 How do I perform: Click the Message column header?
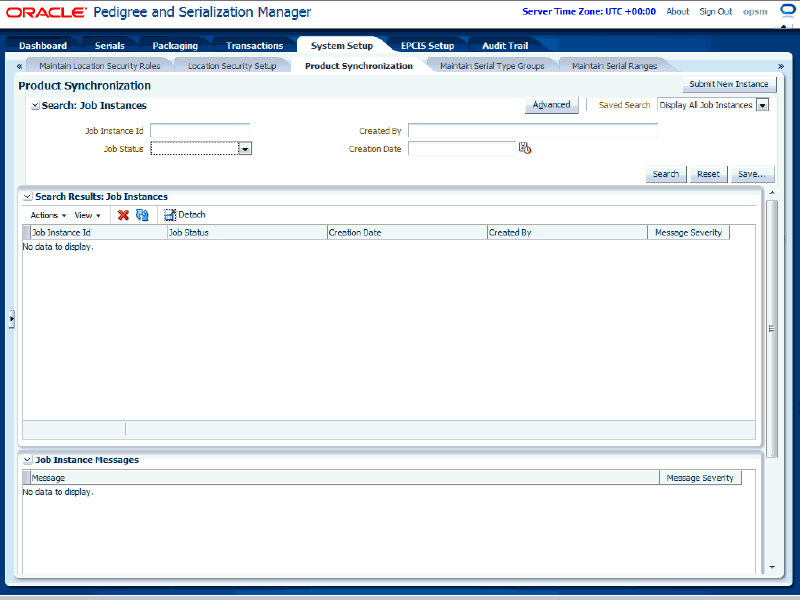pos(345,478)
